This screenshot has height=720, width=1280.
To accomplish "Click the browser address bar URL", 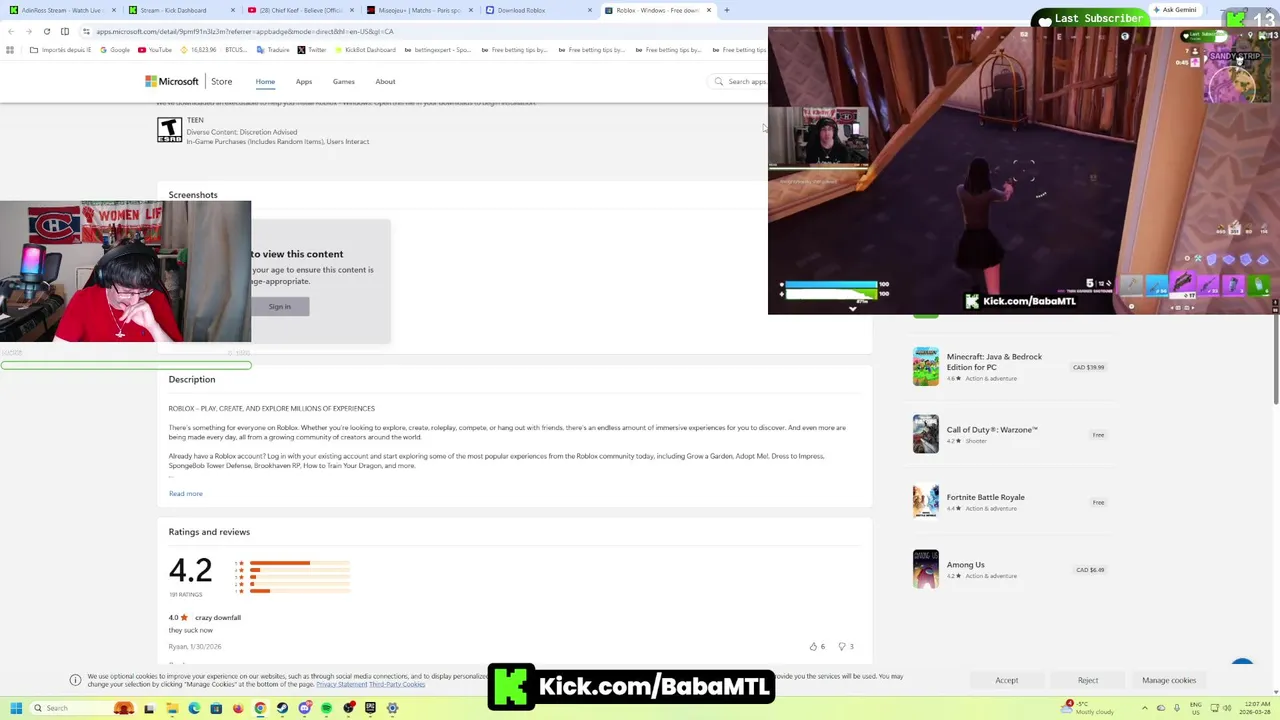I will coord(245,31).
